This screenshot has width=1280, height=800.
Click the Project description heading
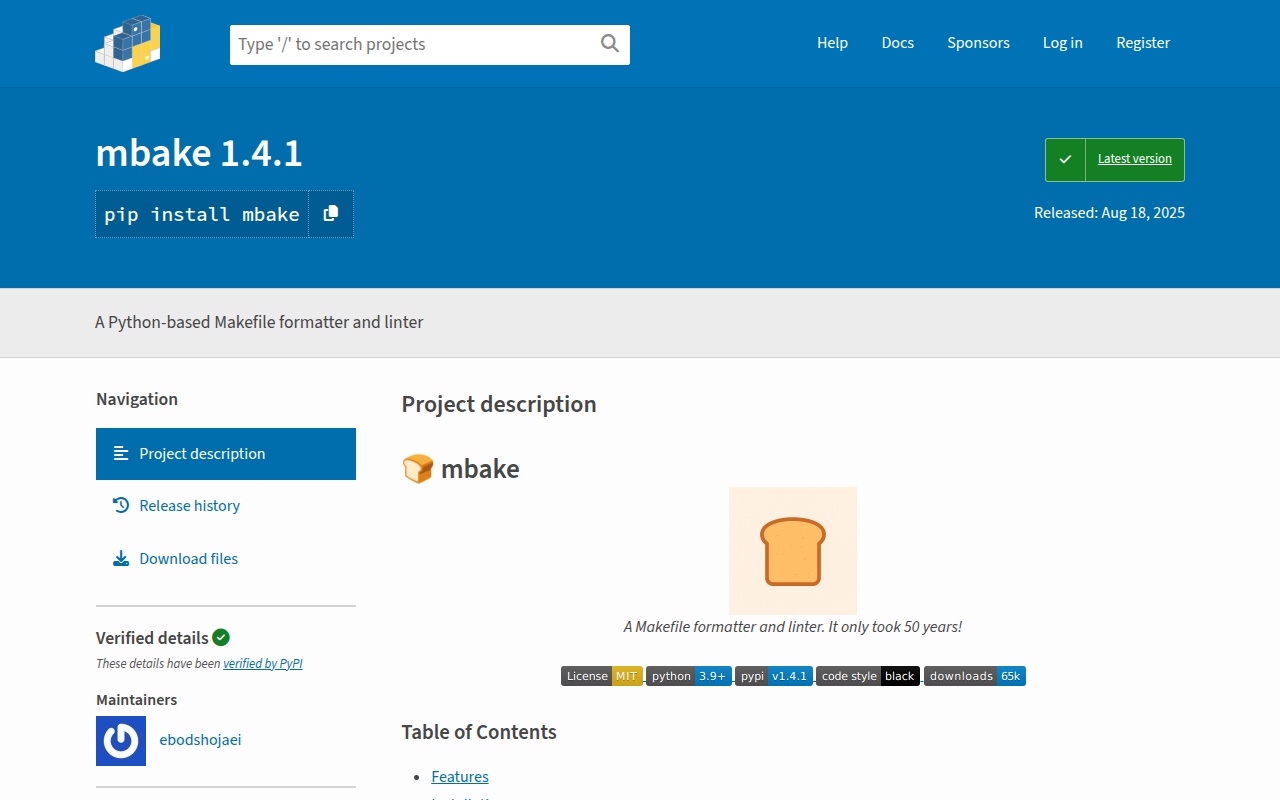499,404
